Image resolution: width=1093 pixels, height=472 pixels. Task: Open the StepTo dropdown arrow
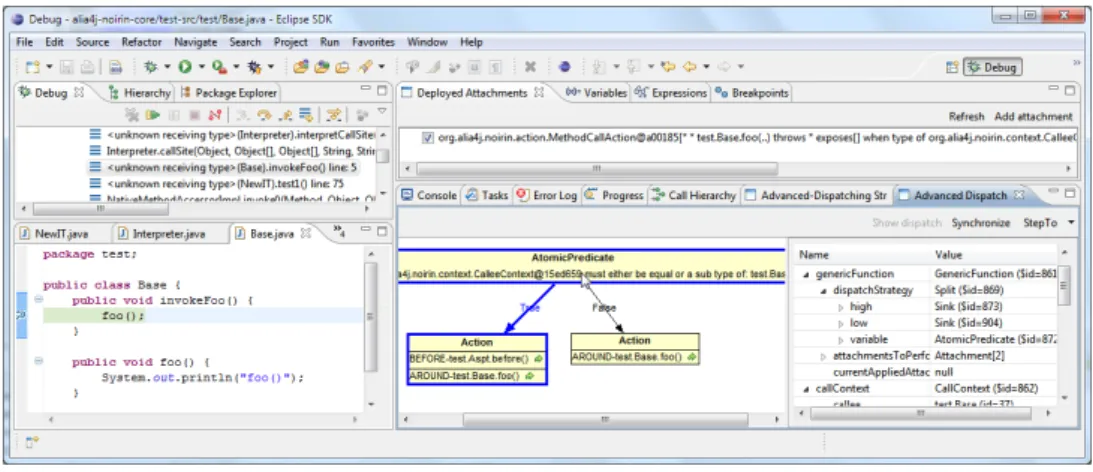1070,223
